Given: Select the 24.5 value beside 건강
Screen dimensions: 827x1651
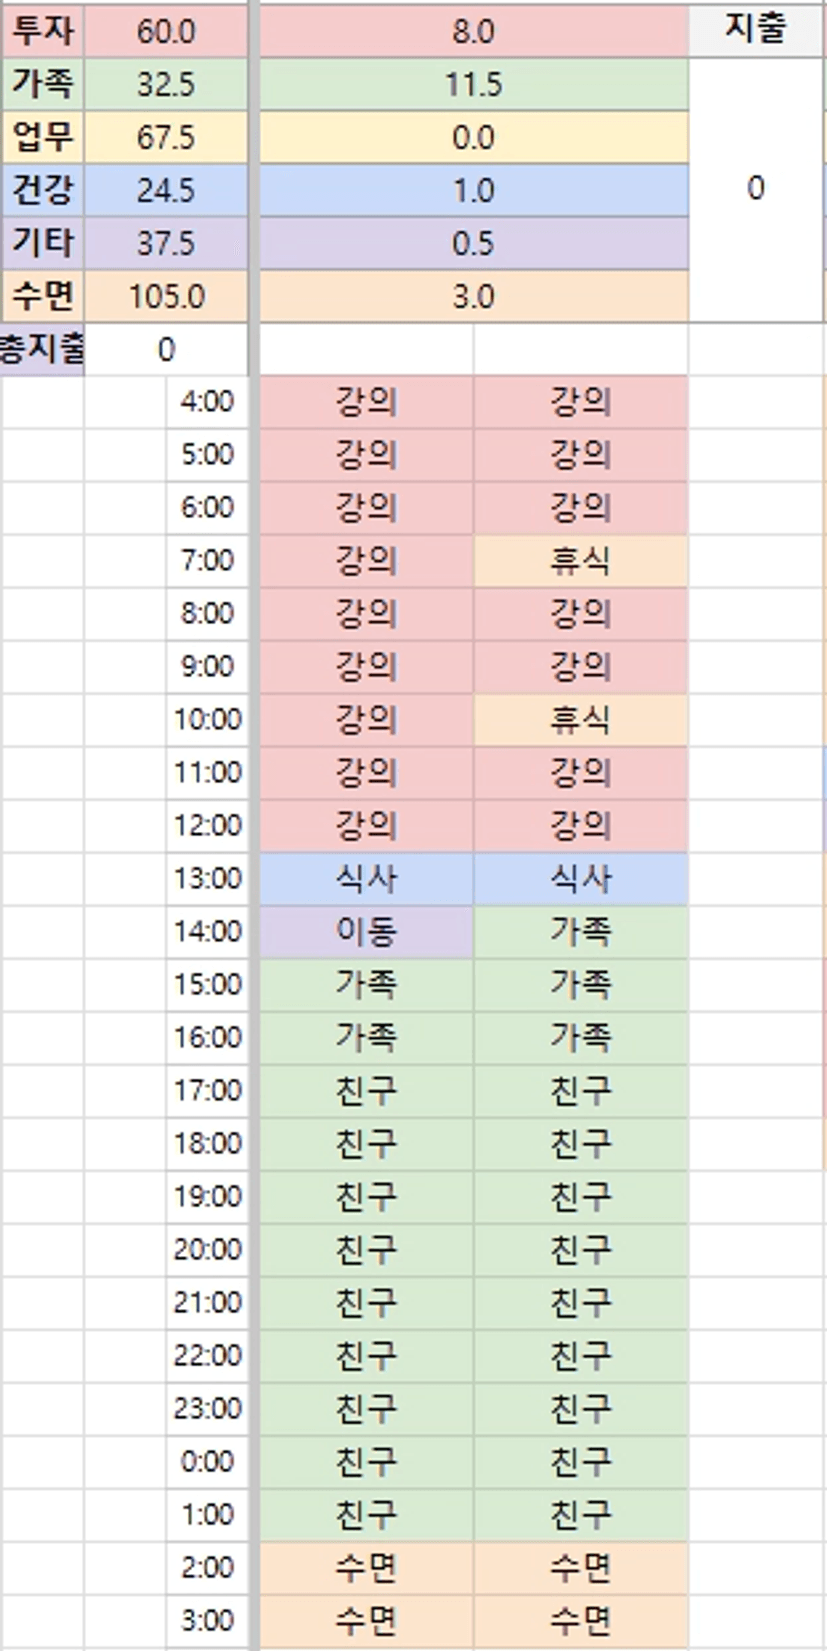Looking at the screenshot, I should [x=166, y=190].
